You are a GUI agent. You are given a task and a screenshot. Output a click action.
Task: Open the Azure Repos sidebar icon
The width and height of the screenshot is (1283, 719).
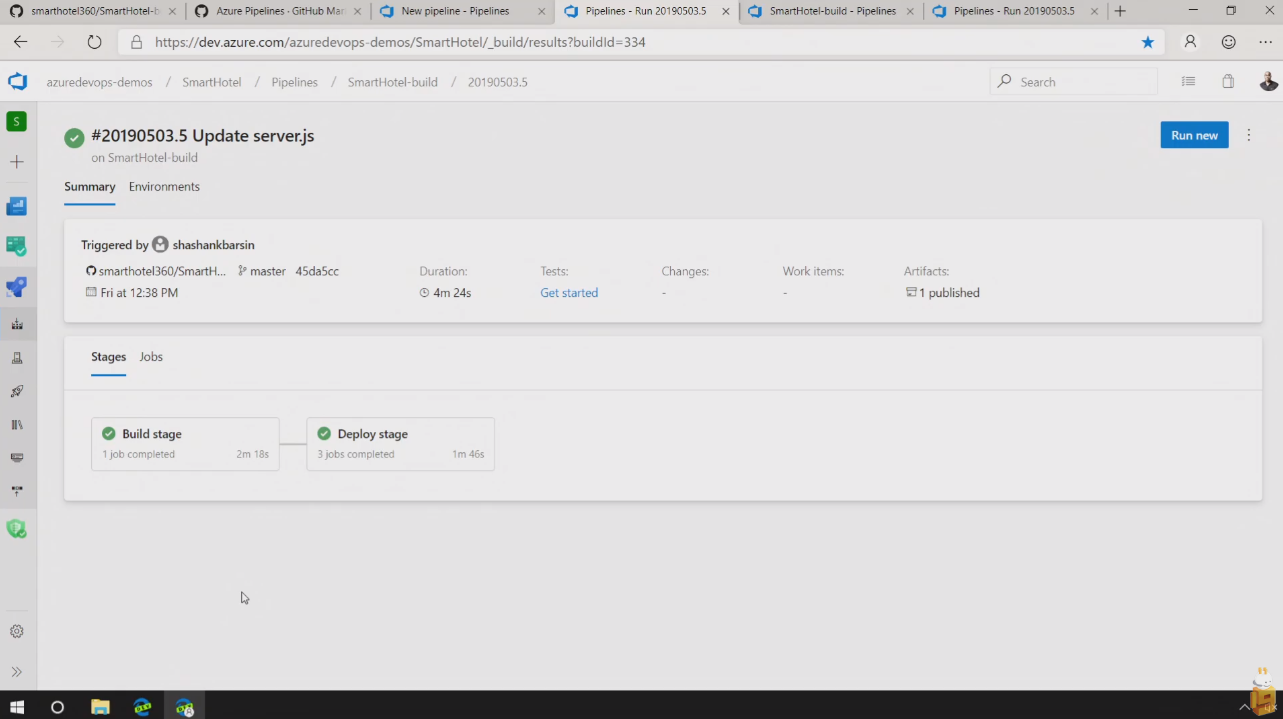[x=17, y=246]
